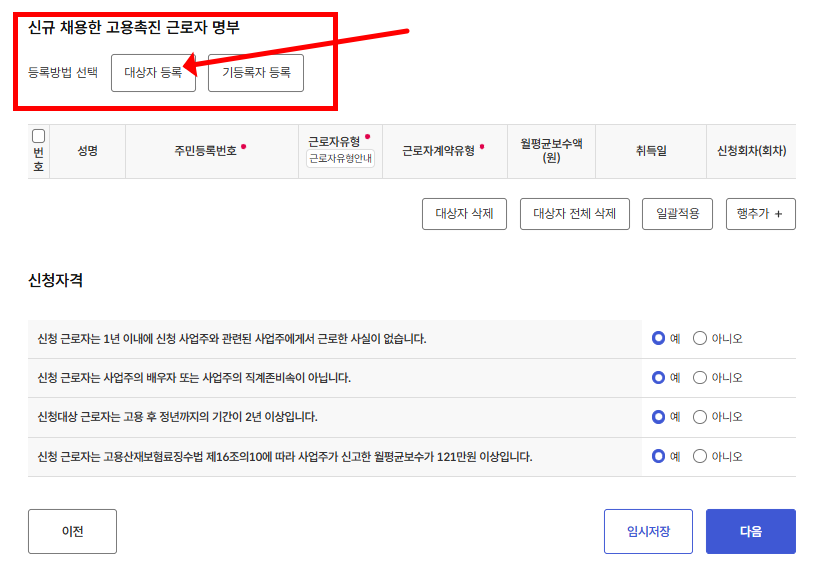Click the 월평균보수액(원) column header
This screenshot has width=815, height=570.
(x=551, y=151)
